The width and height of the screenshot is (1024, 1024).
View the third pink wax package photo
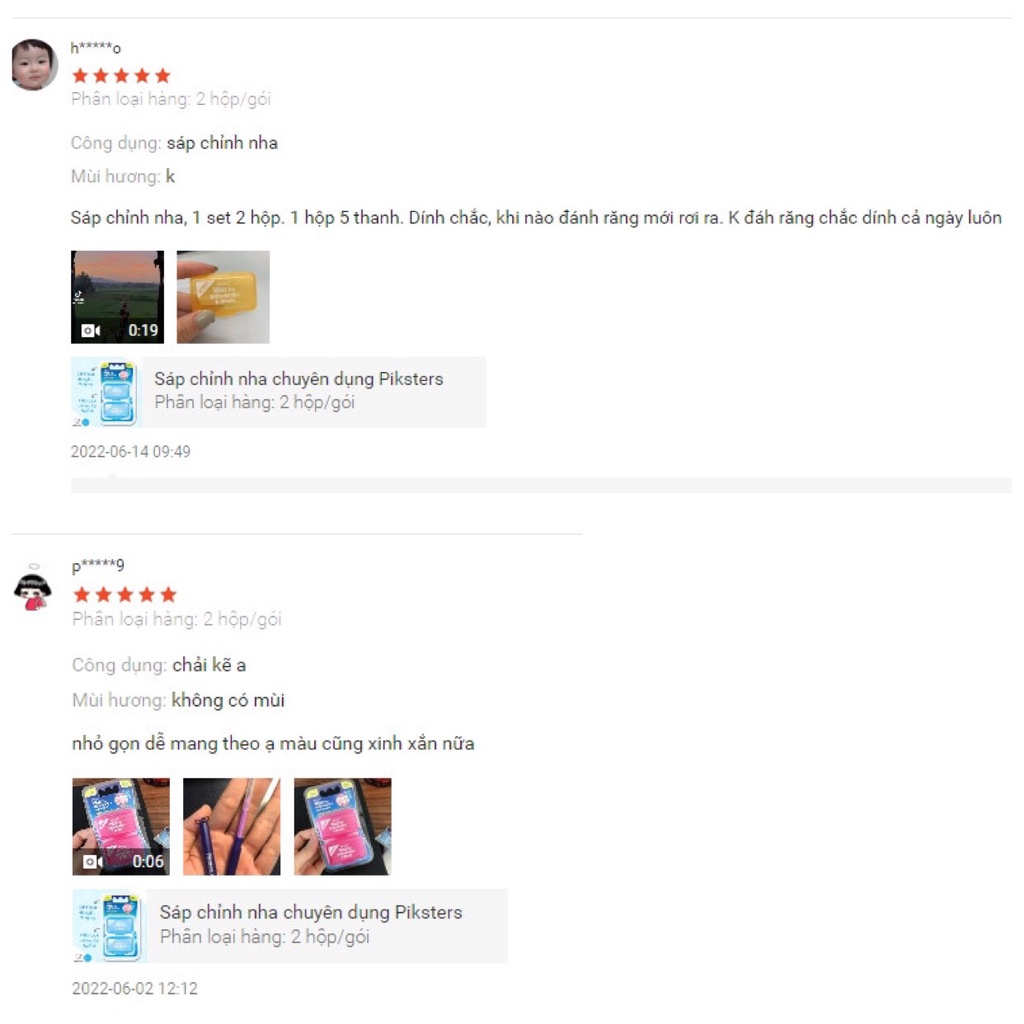pyautogui.click(x=342, y=826)
